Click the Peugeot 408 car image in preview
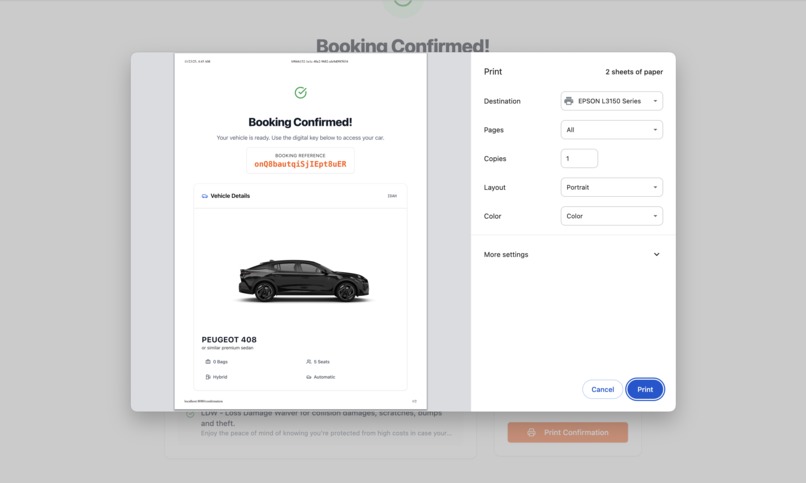The height and width of the screenshot is (483, 806). 303,281
